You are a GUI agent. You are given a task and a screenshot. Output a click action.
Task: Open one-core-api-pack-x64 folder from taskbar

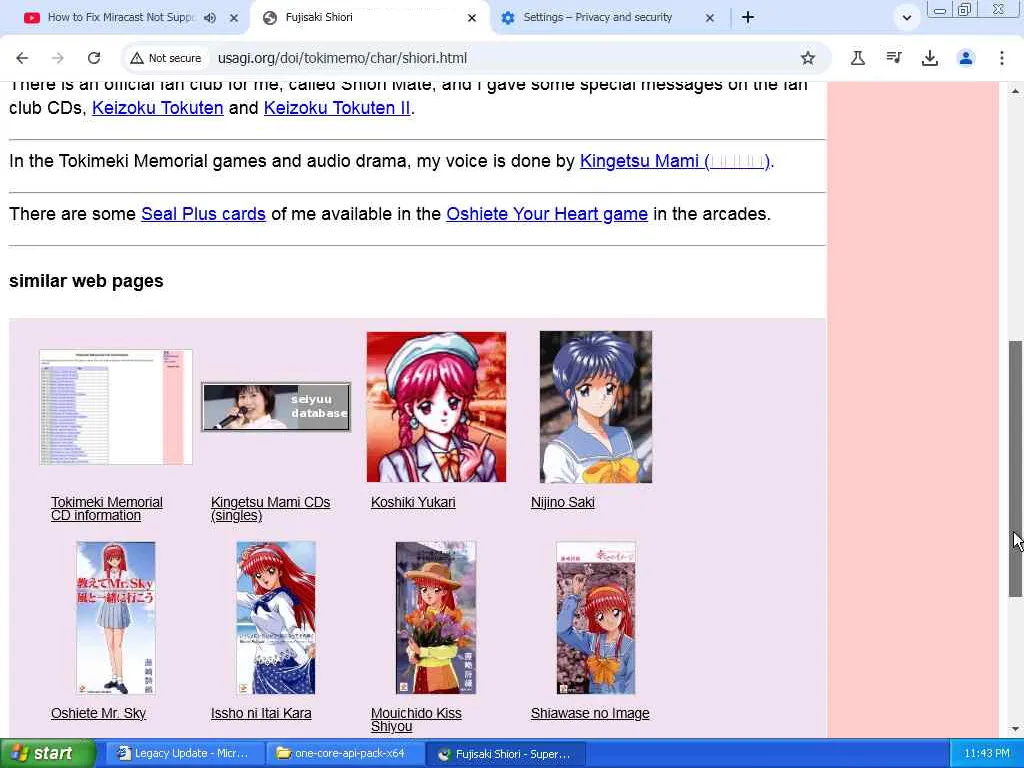(x=345, y=754)
